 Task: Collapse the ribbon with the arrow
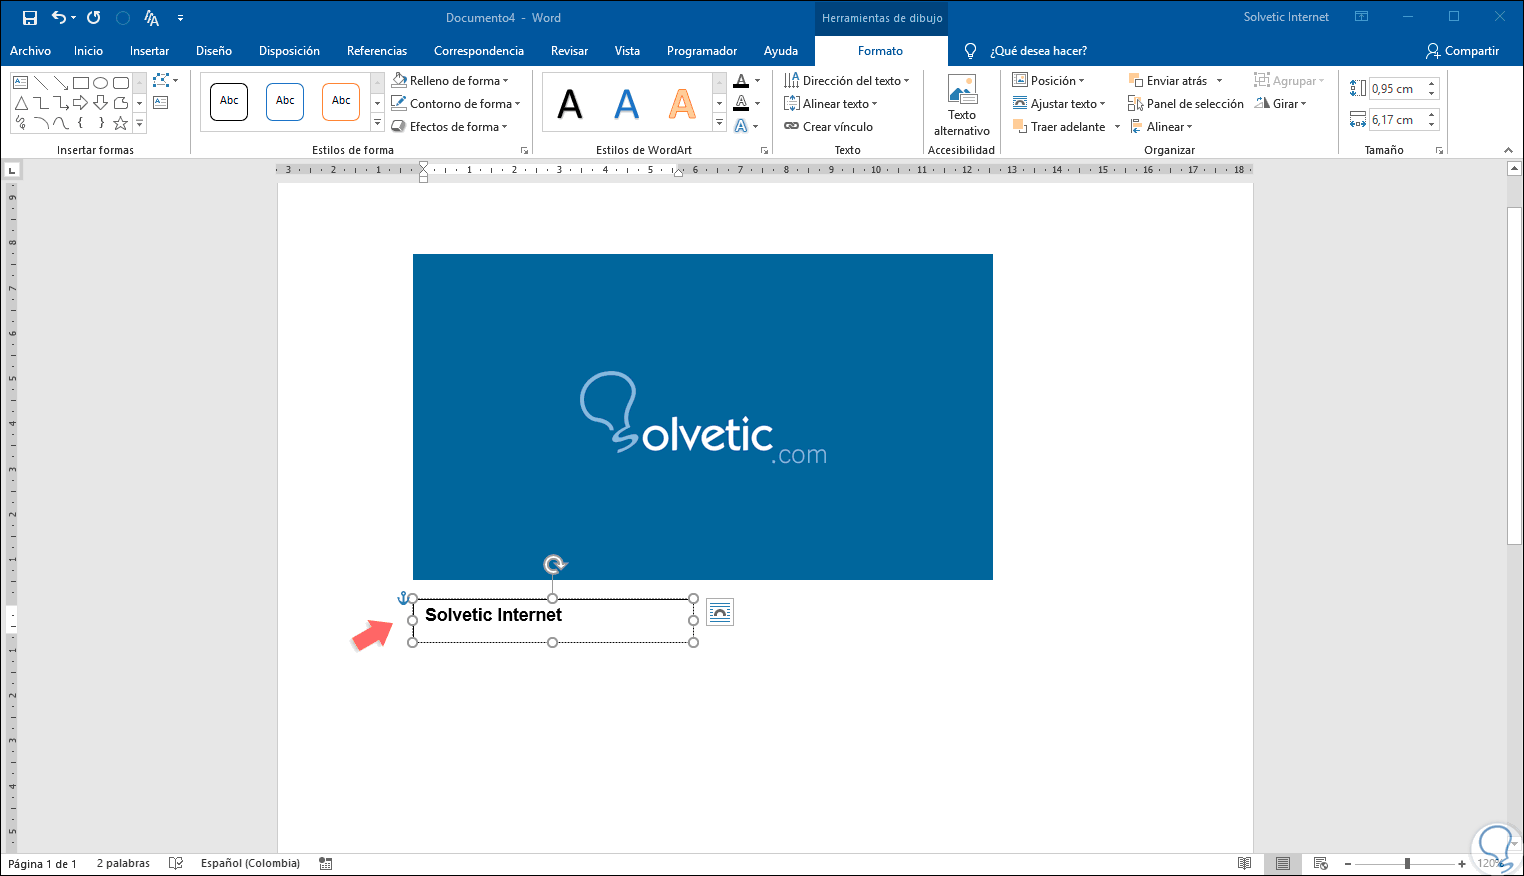point(1508,151)
